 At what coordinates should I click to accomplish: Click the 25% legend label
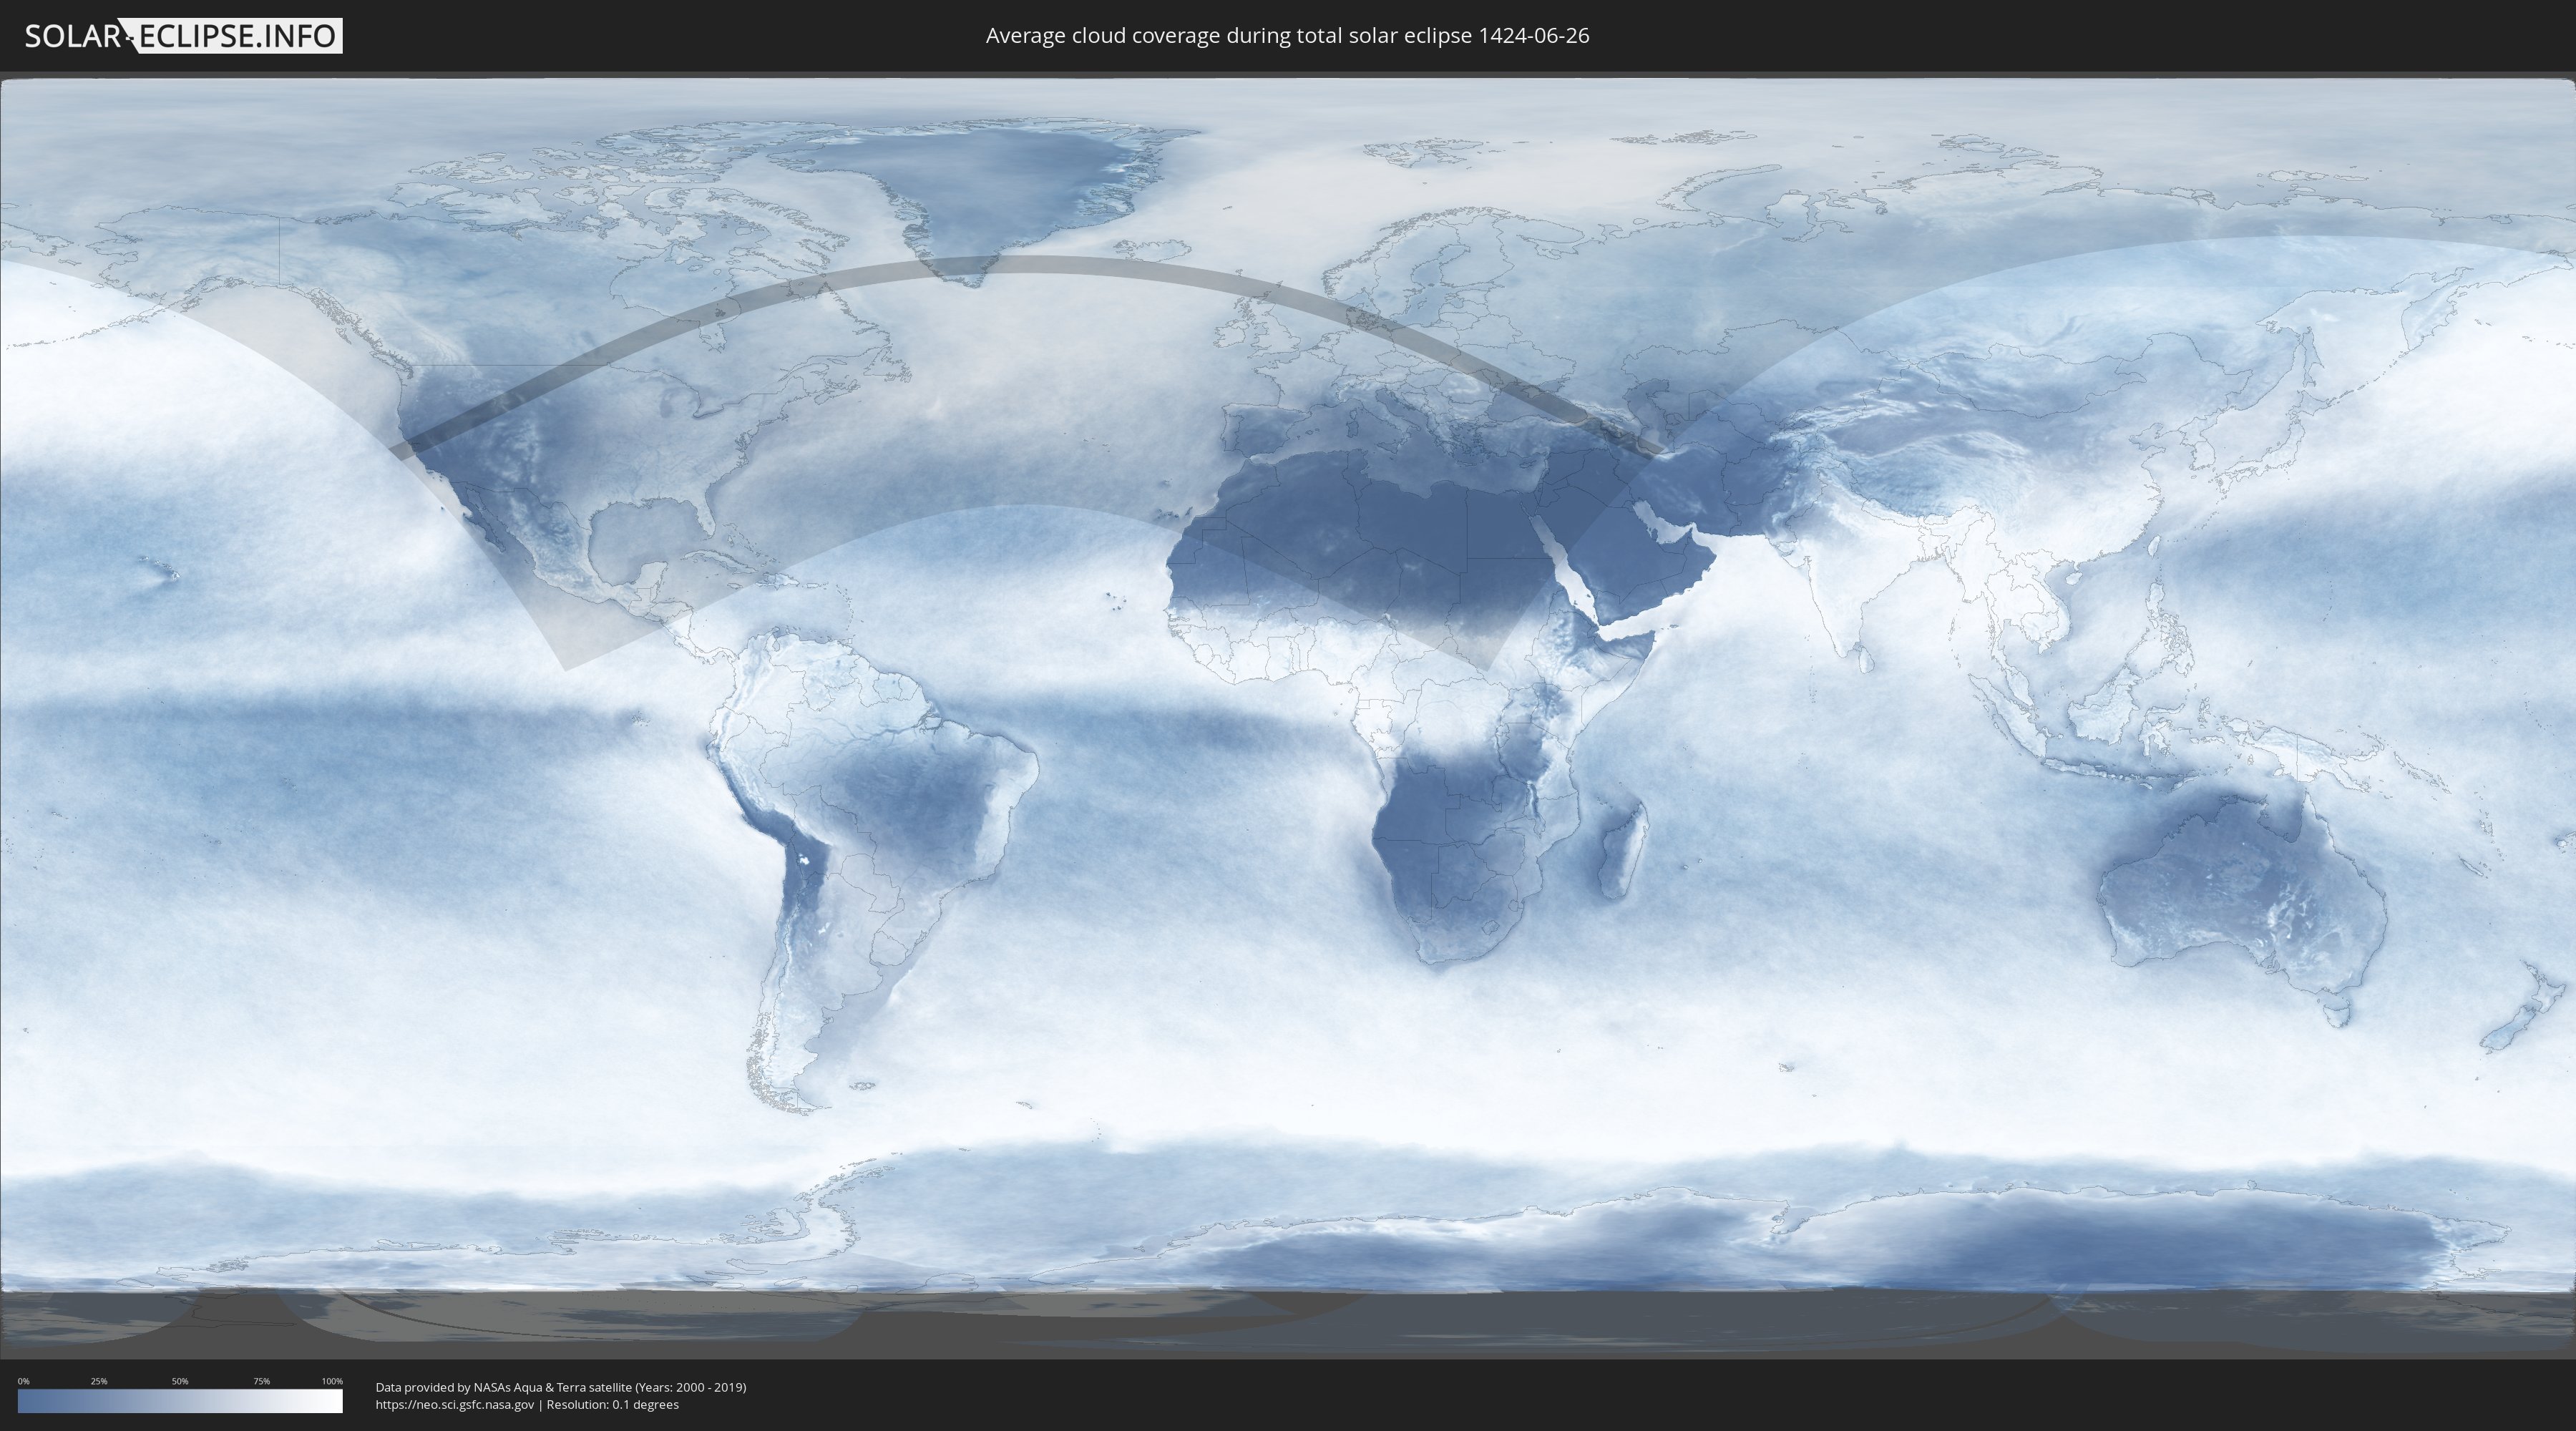[x=99, y=1381]
